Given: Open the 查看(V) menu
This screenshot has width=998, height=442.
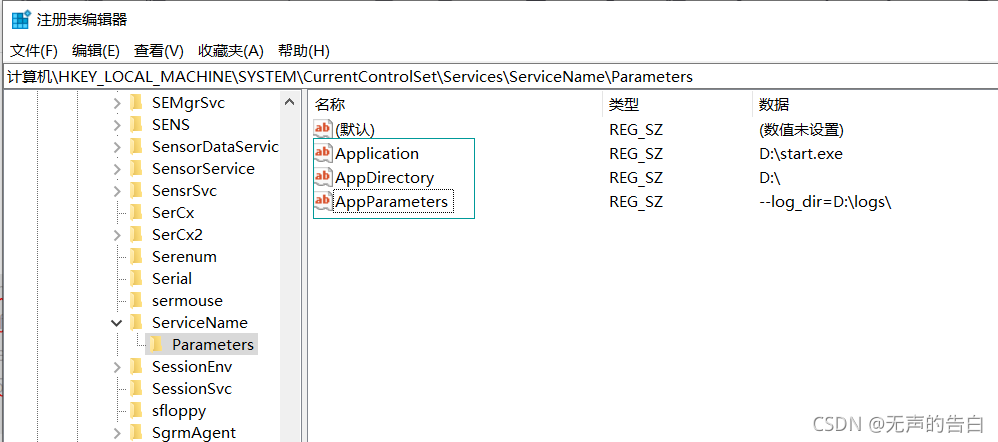Looking at the screenshot, I should (158, 51).
